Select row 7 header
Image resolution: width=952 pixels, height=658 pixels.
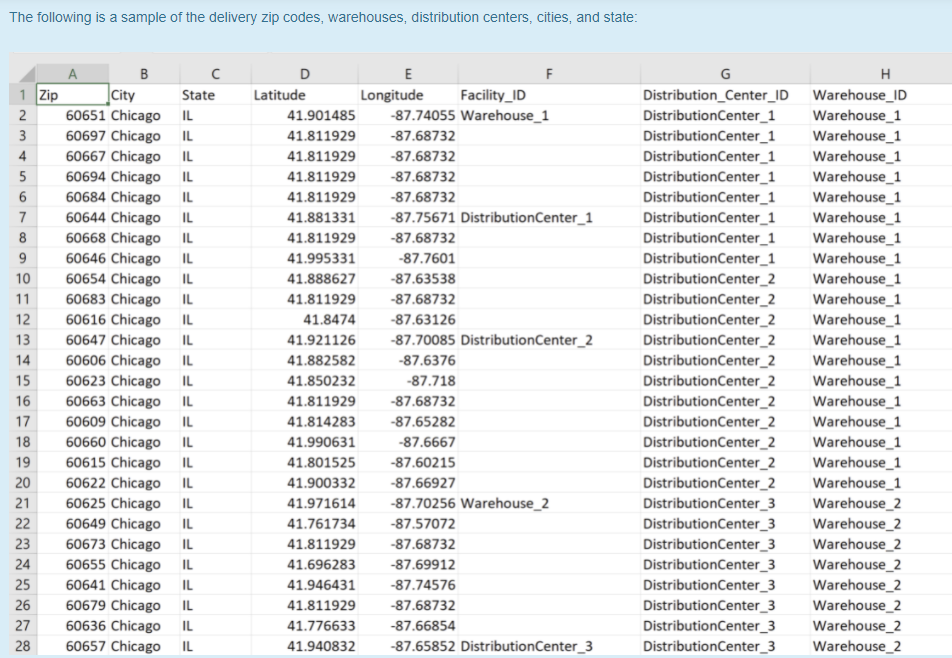(23, 217)
